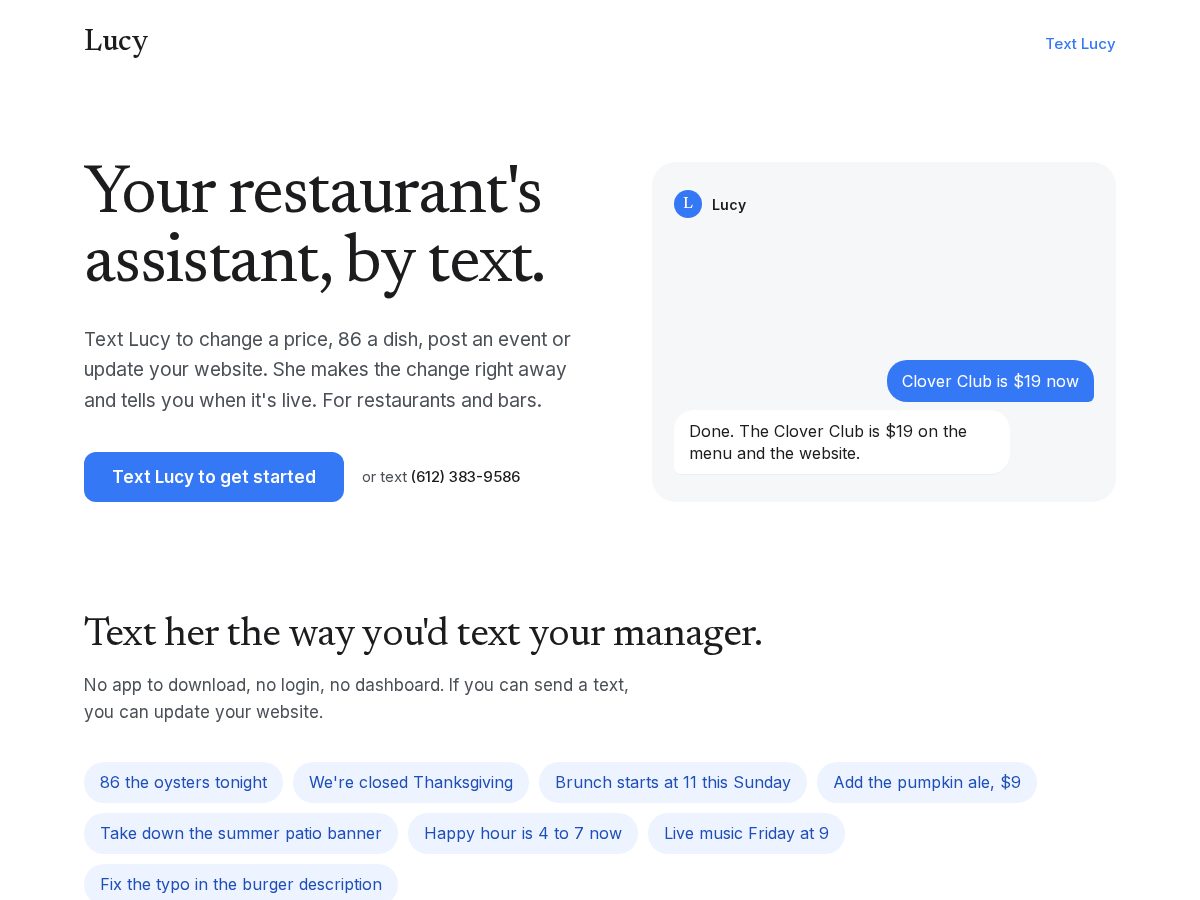
Task: Open the Text Lucy link in the header
Action: (x=1080, y=44)
